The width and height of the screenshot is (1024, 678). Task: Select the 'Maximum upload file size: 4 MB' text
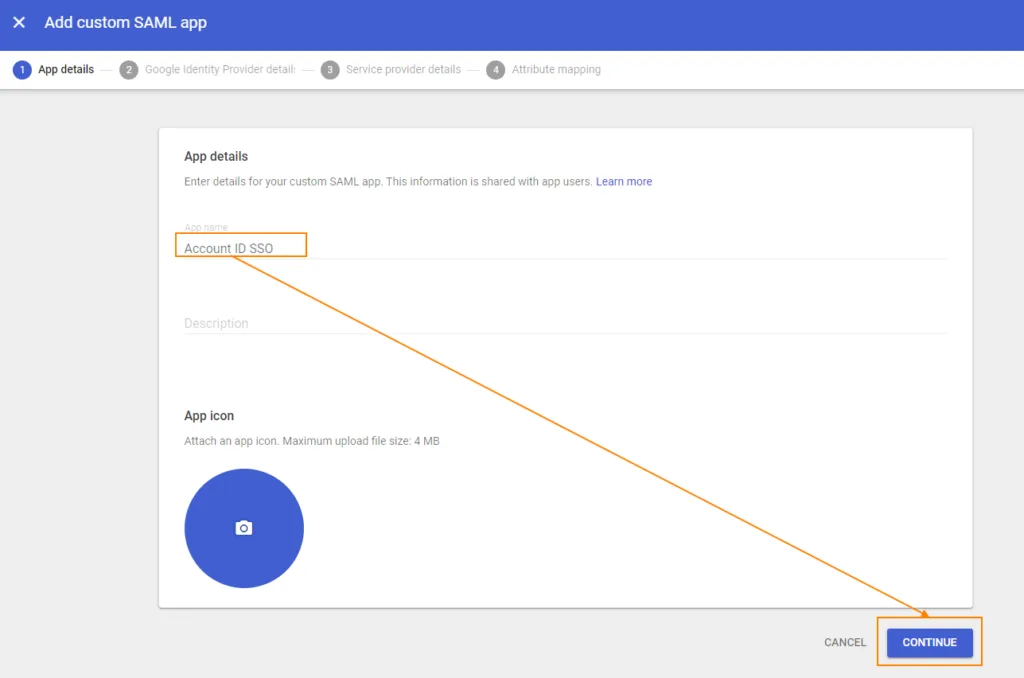point(361,441)
